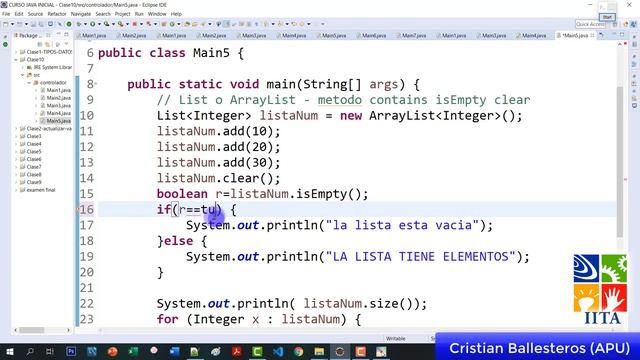
Task: Open the Window menu
Action: pos(157,14)
